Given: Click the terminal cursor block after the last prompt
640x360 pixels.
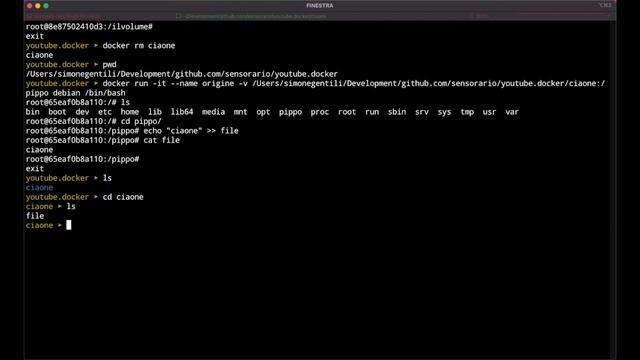Looking at the screenshot, I should coord(69,225).
